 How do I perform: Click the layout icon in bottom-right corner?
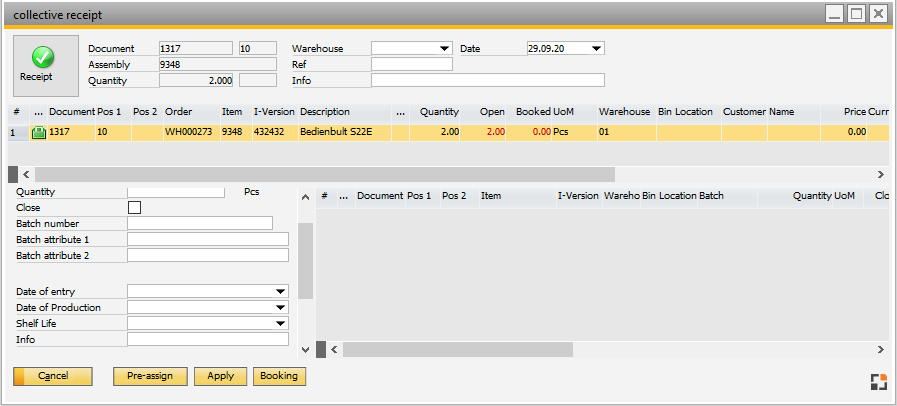click(x=878, y=381)
